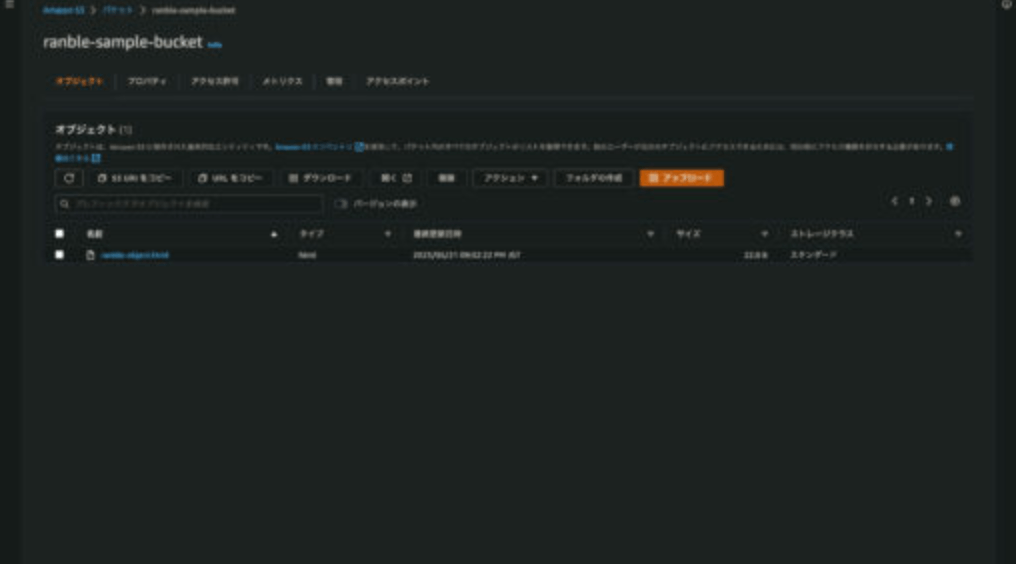Sort by サイズ column arrow
This screenshot has height=564, width=1016.
point(764,234)
